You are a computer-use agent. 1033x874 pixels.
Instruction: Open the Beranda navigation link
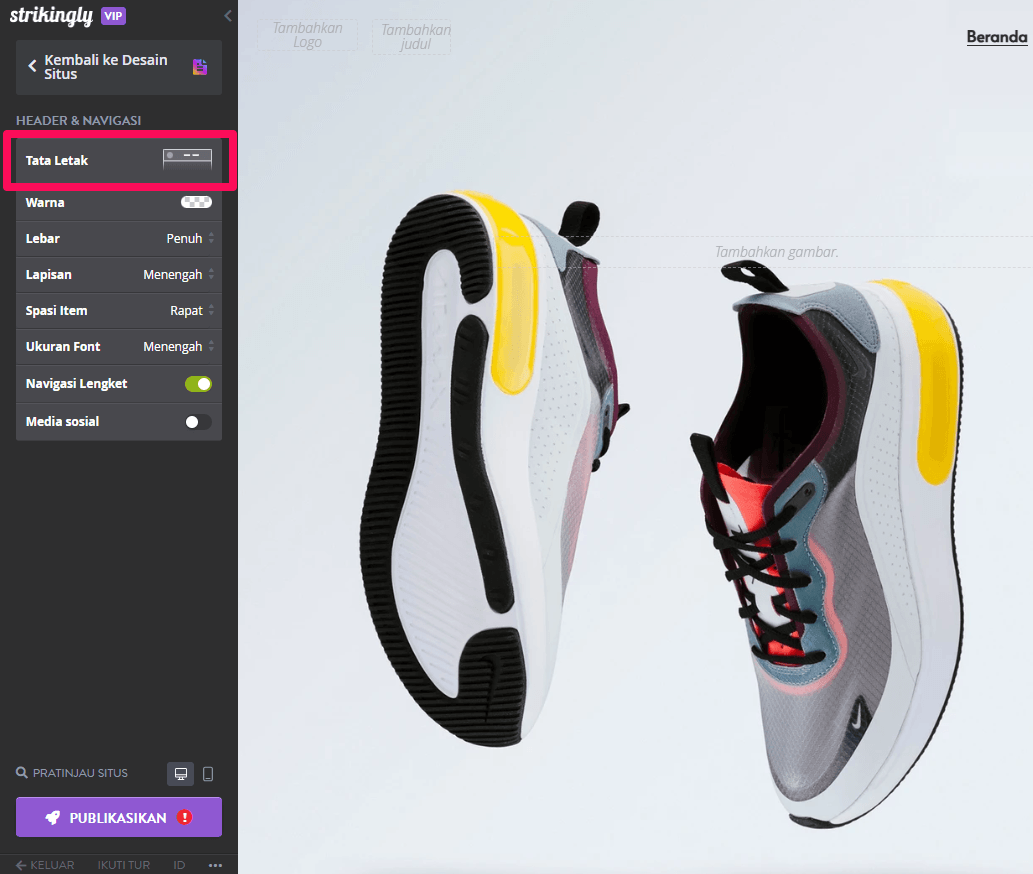tap(997, 37)
